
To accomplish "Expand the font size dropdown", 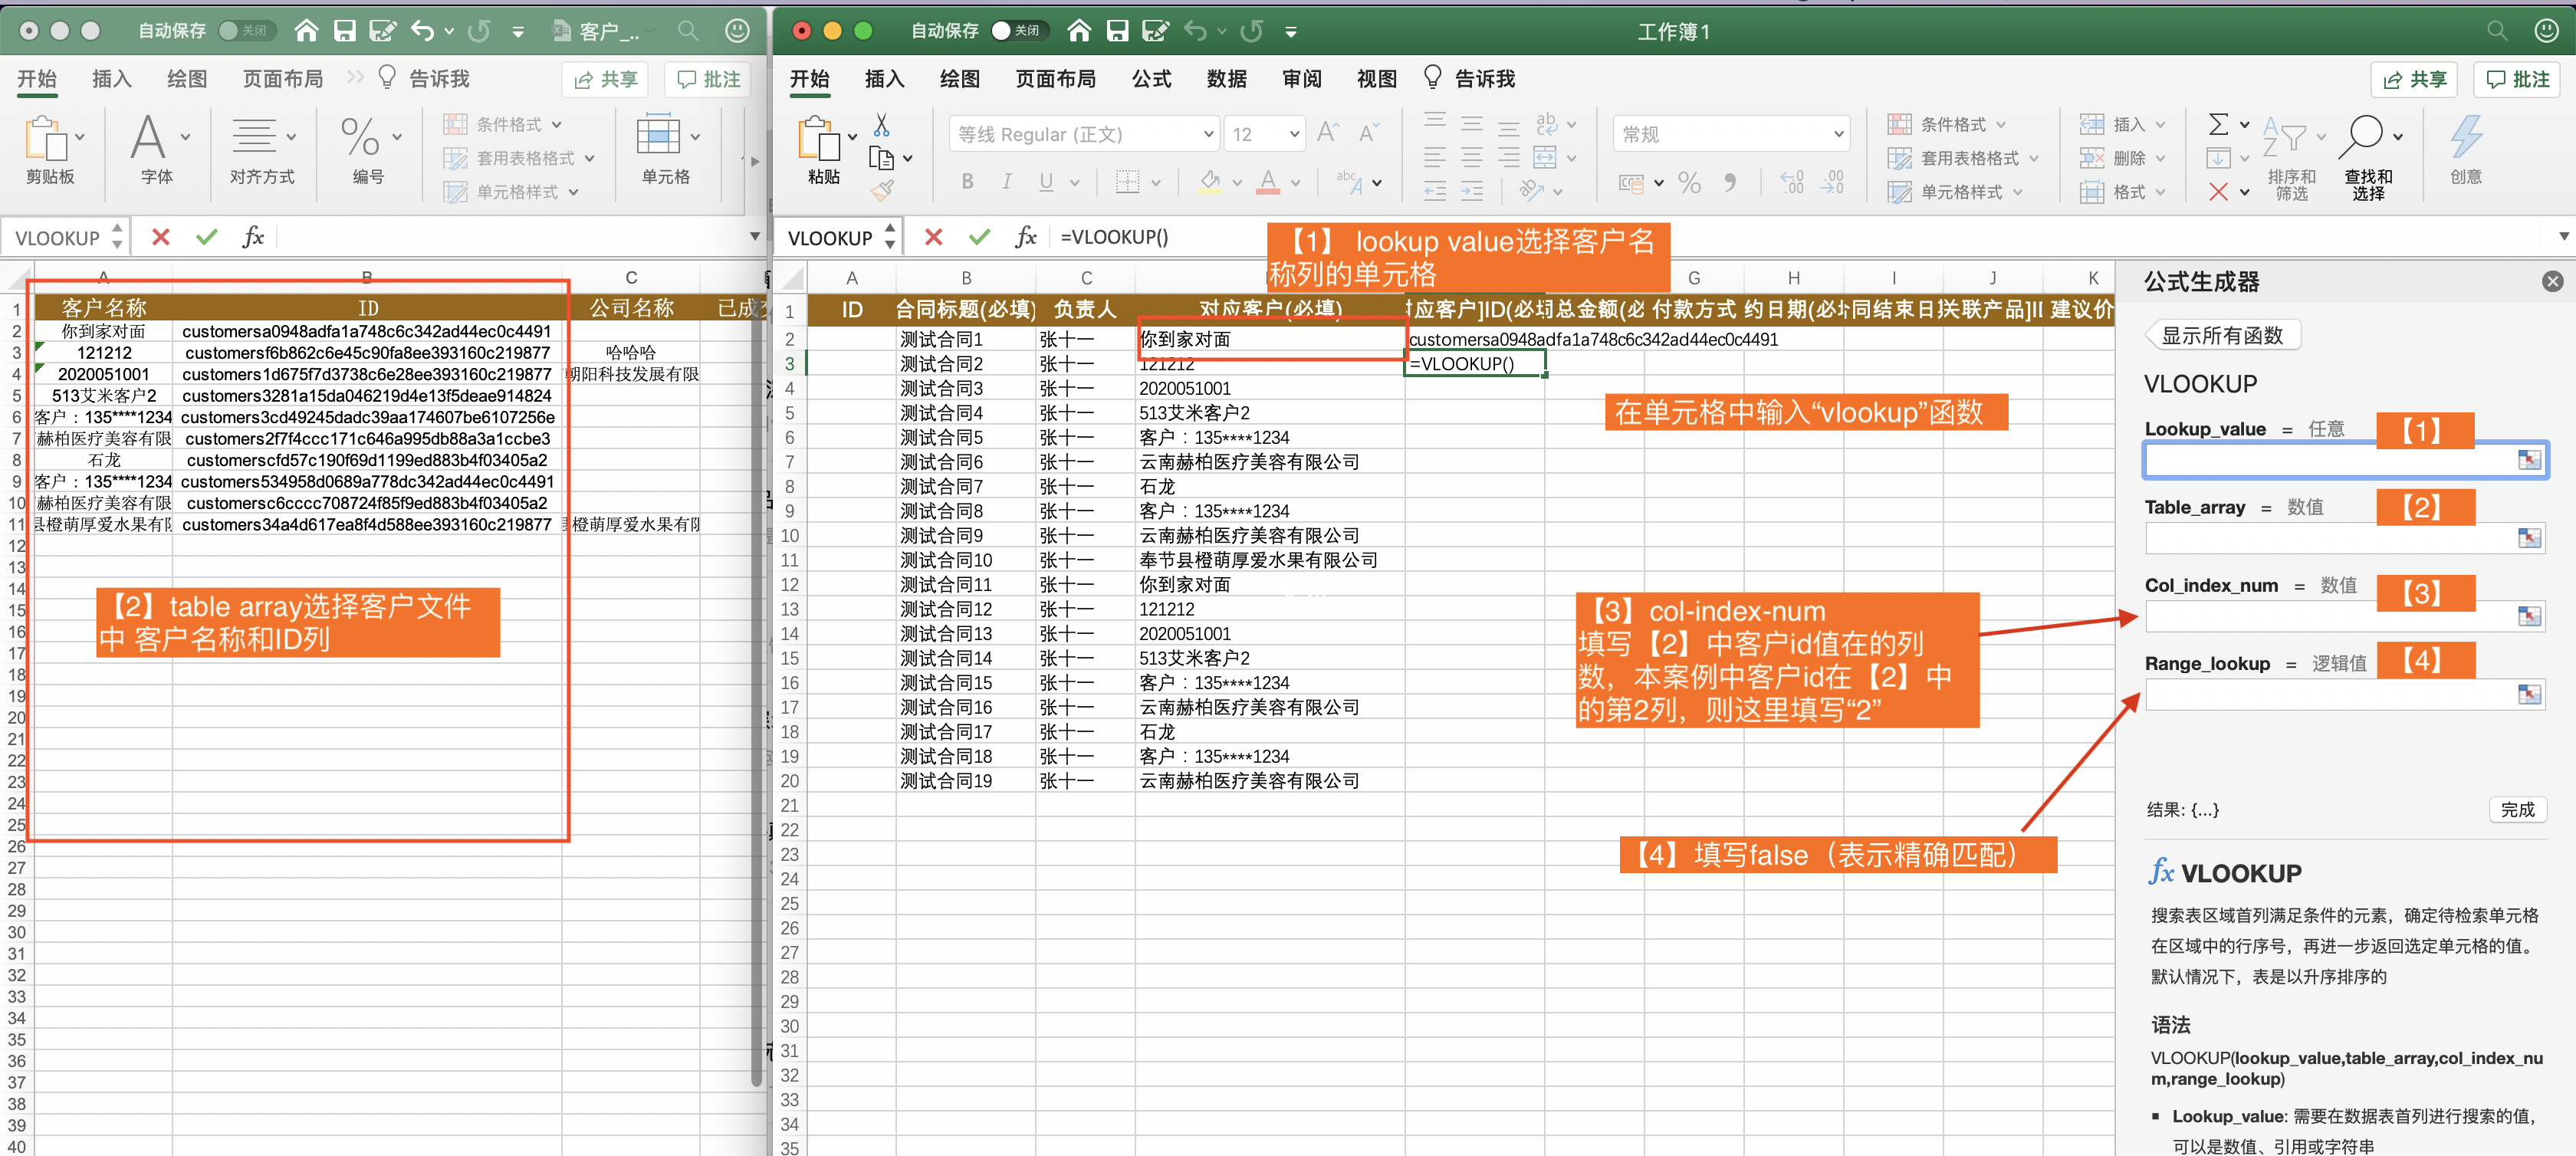I will point(1294,134).
